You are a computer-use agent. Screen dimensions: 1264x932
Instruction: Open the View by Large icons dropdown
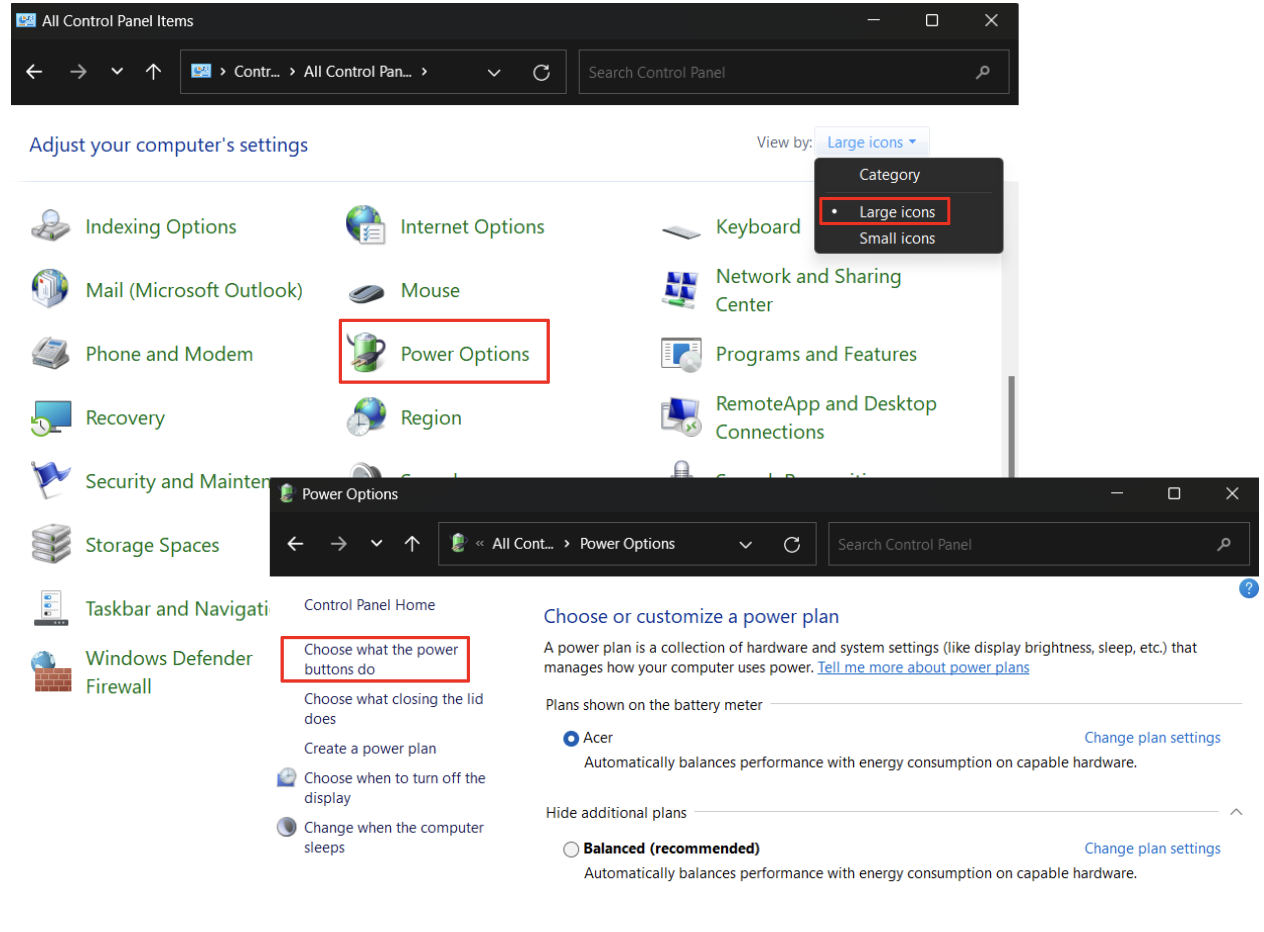(871, 143)
